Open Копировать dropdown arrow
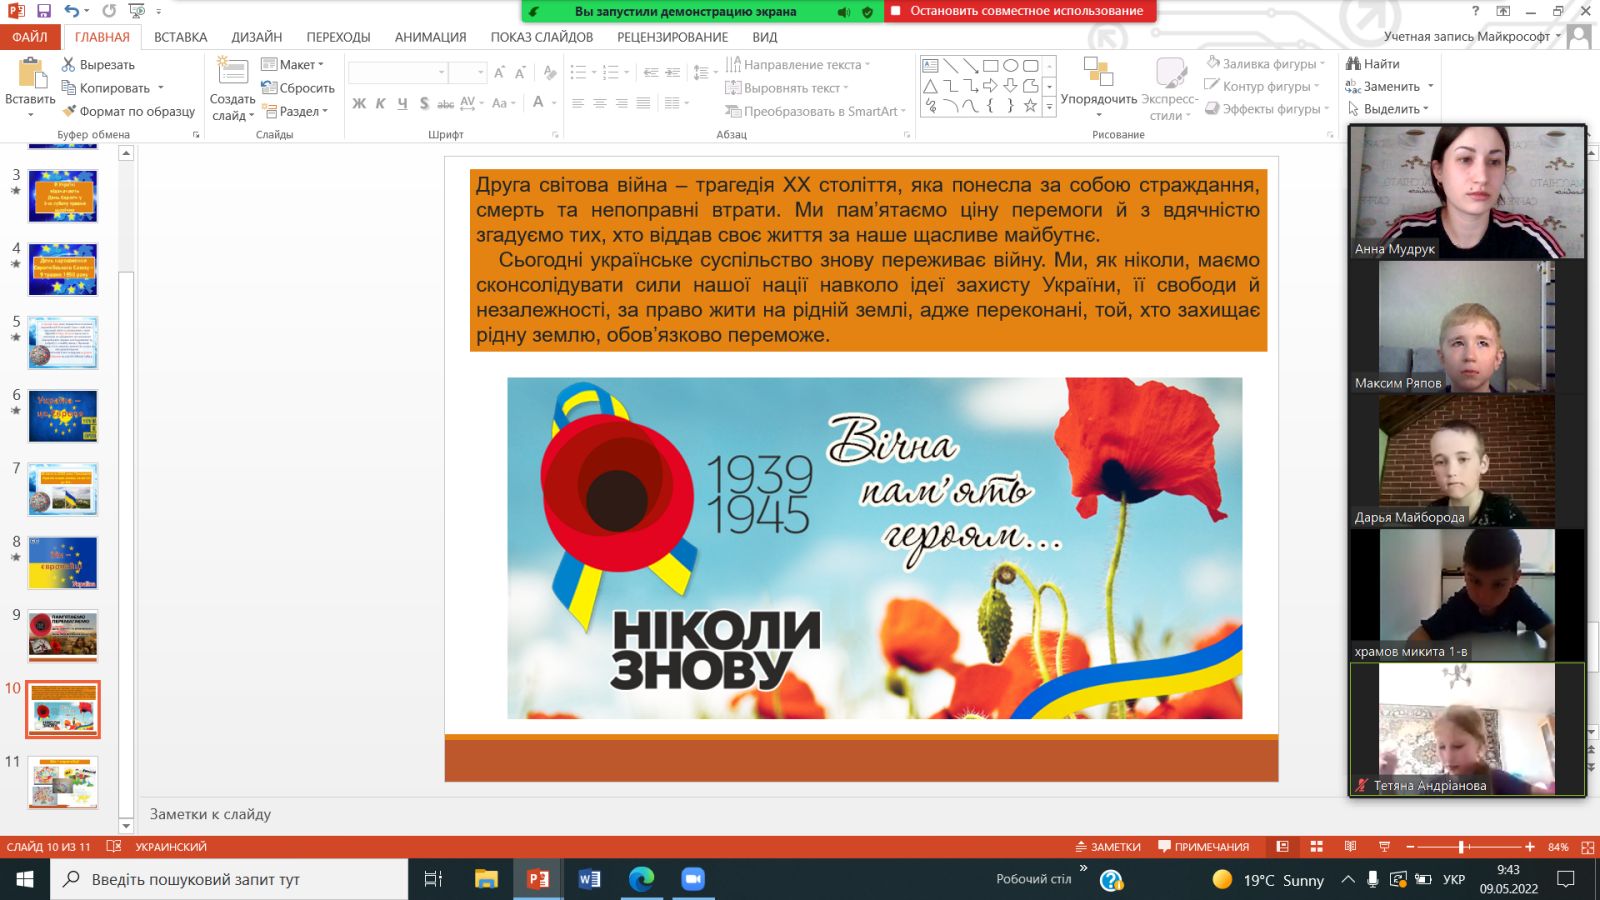1600x900 pixels. pyautogui.click(x=160, y=88)
